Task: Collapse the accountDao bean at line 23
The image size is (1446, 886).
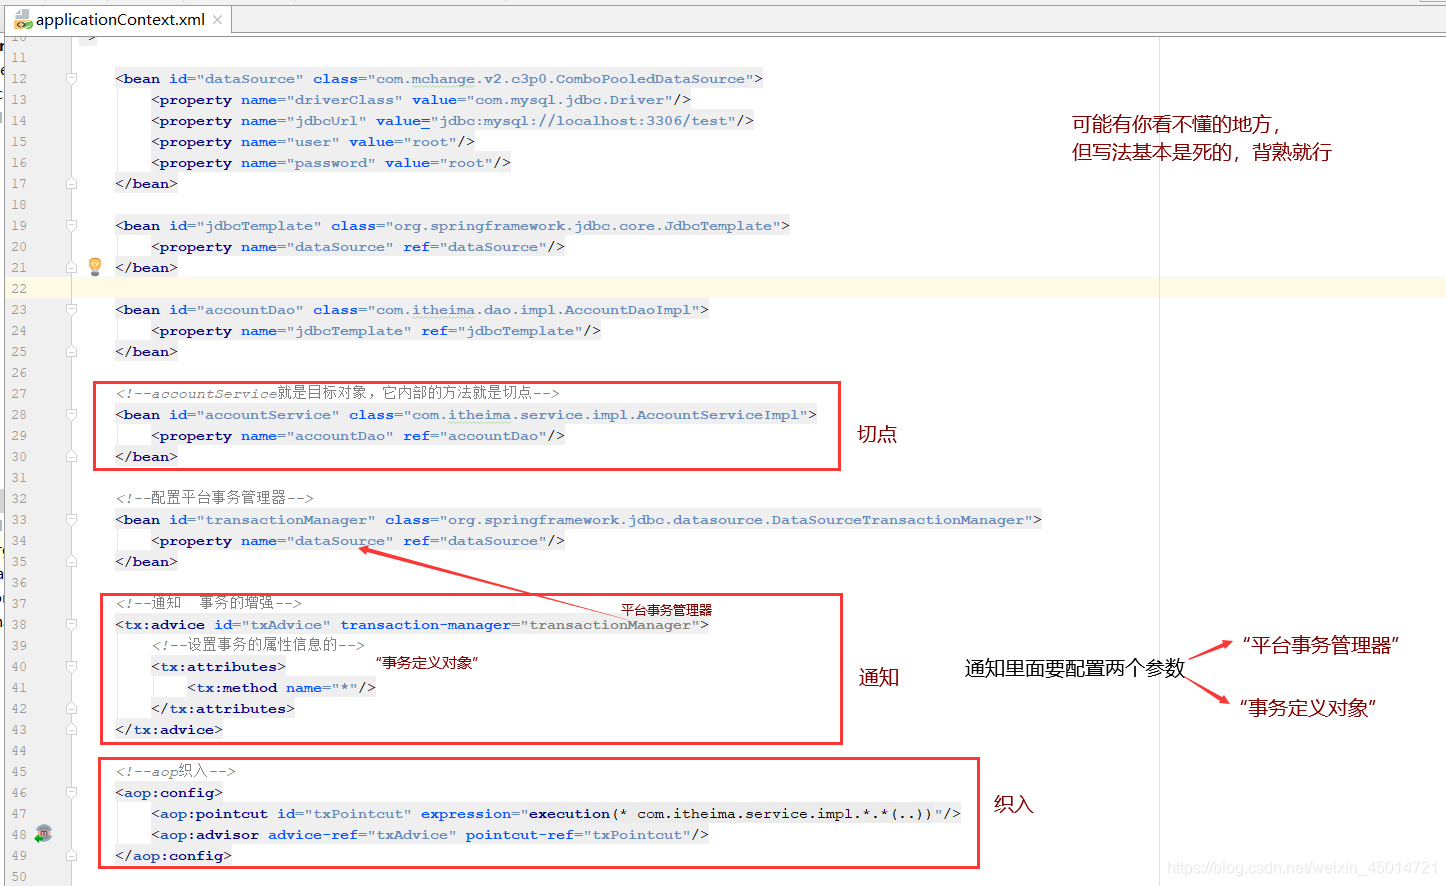Action: 71,309
